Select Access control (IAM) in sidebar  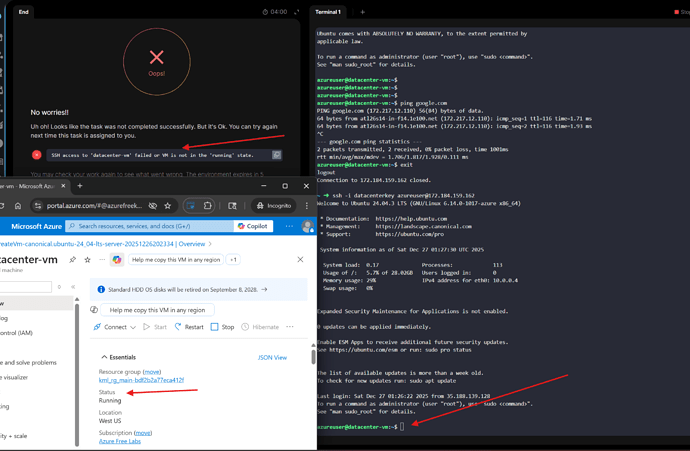[16, 333]
